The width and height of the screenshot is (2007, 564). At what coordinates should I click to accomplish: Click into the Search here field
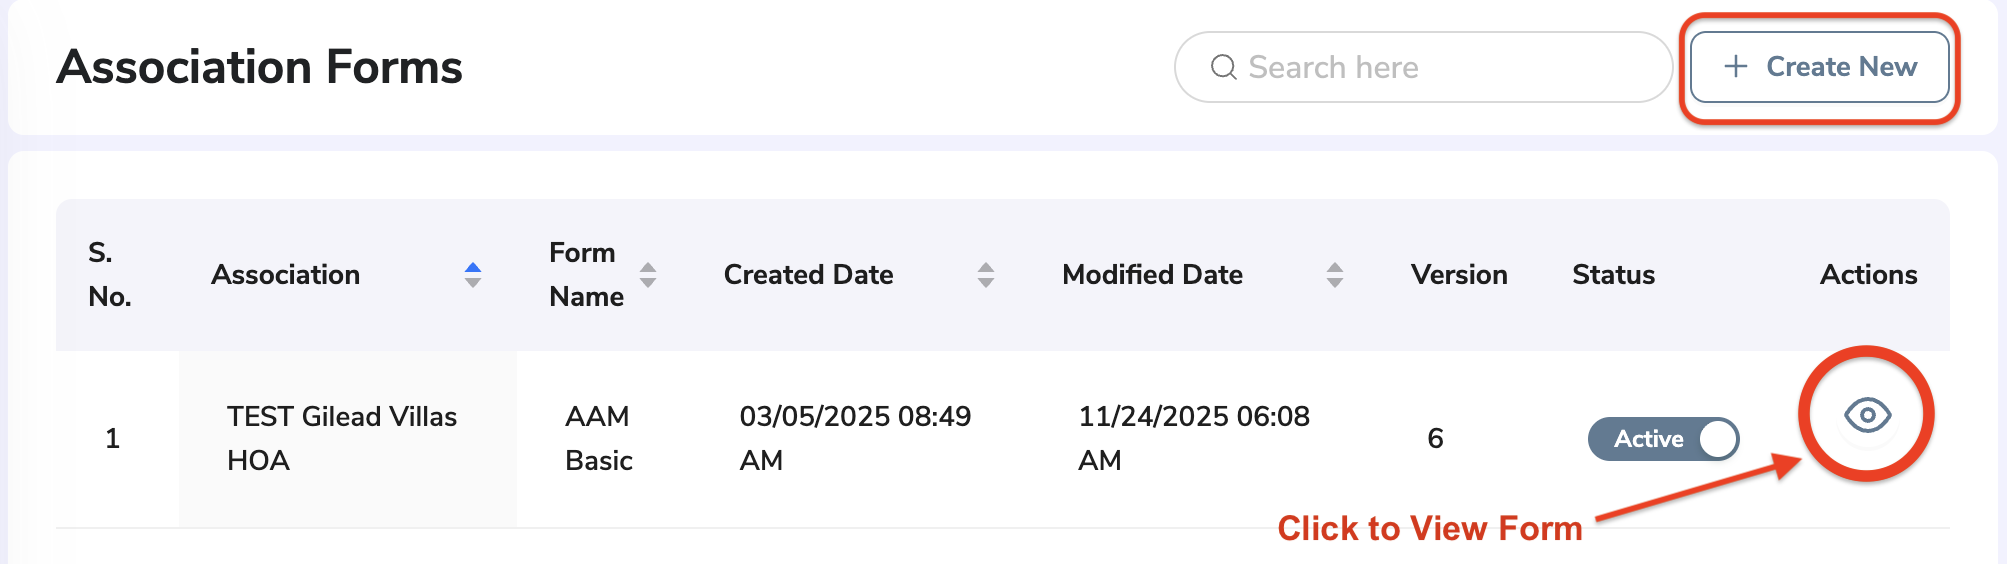click(x=1423, y=67)
